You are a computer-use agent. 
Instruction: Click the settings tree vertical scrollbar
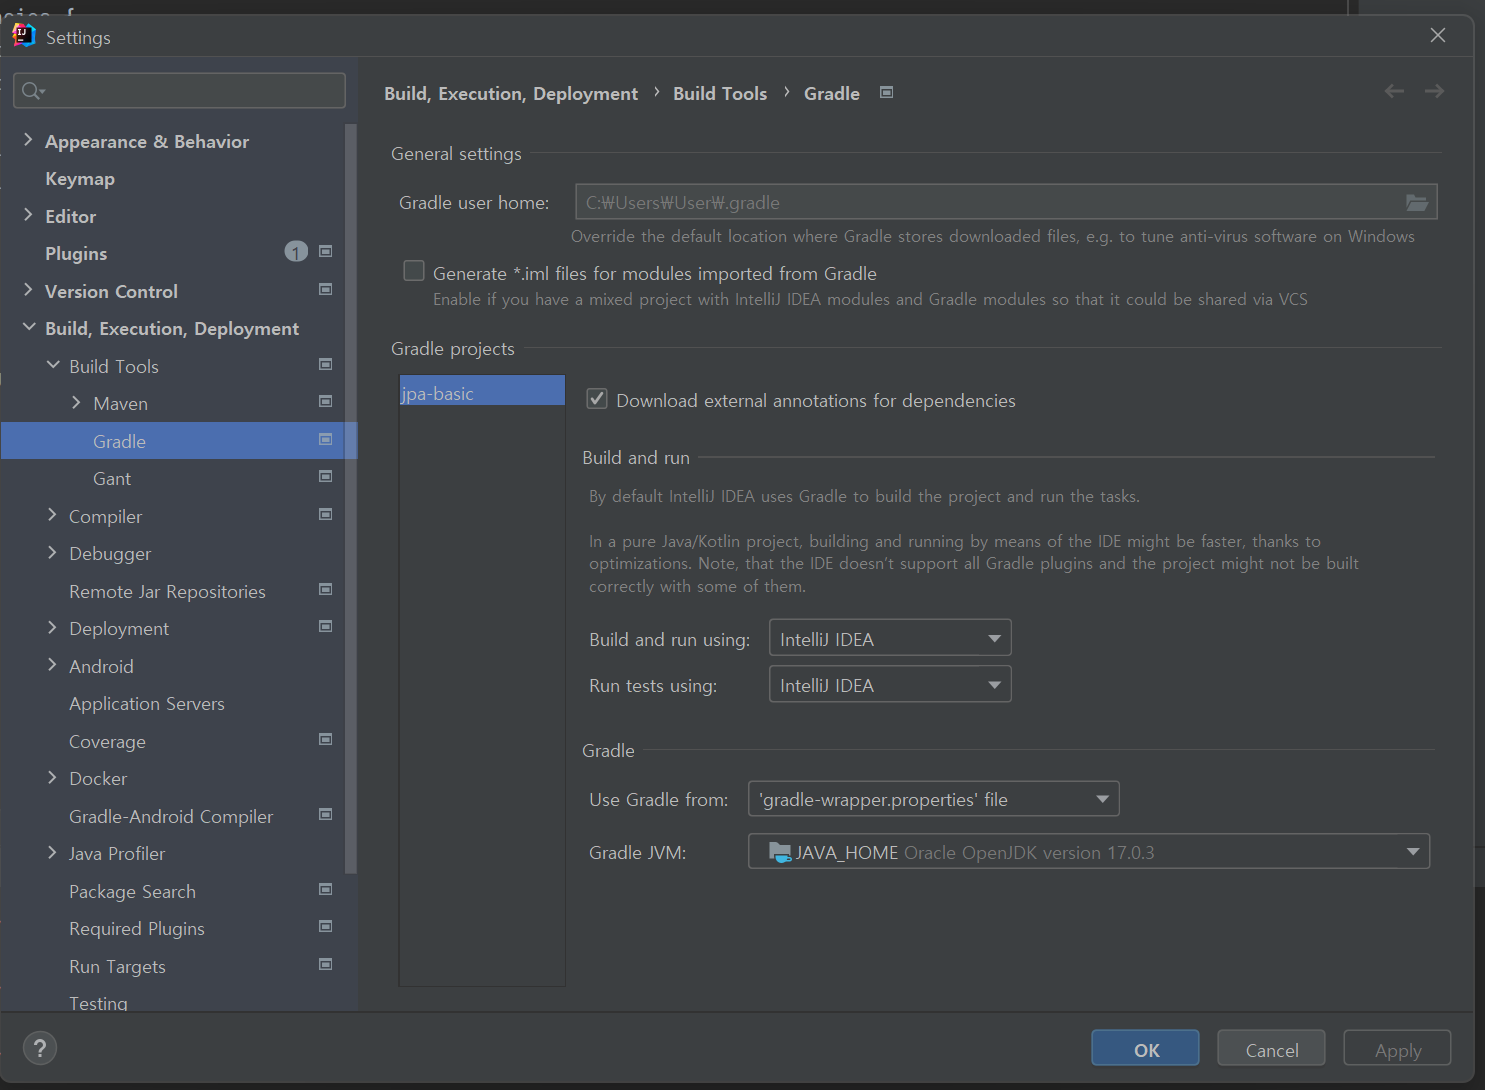point(350,499)
